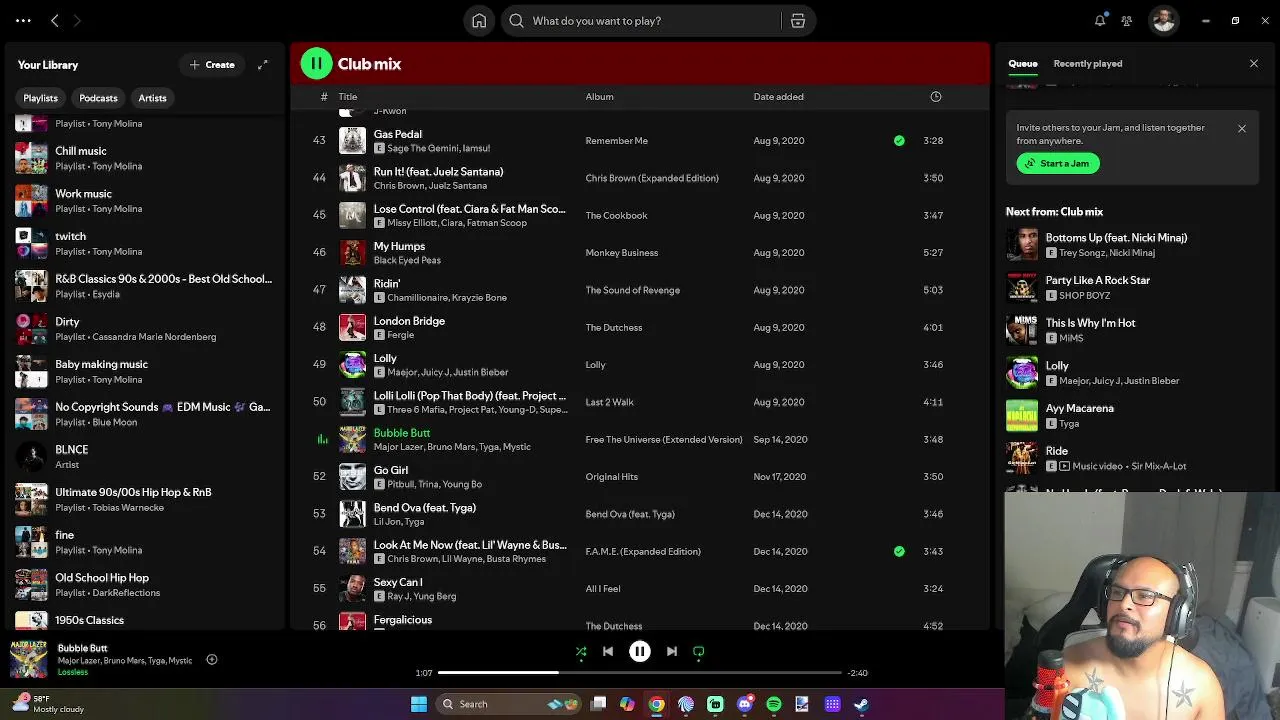The image size is (1280, 720).
Task: Open the Dirty playlist
Action: coord(145,329)
